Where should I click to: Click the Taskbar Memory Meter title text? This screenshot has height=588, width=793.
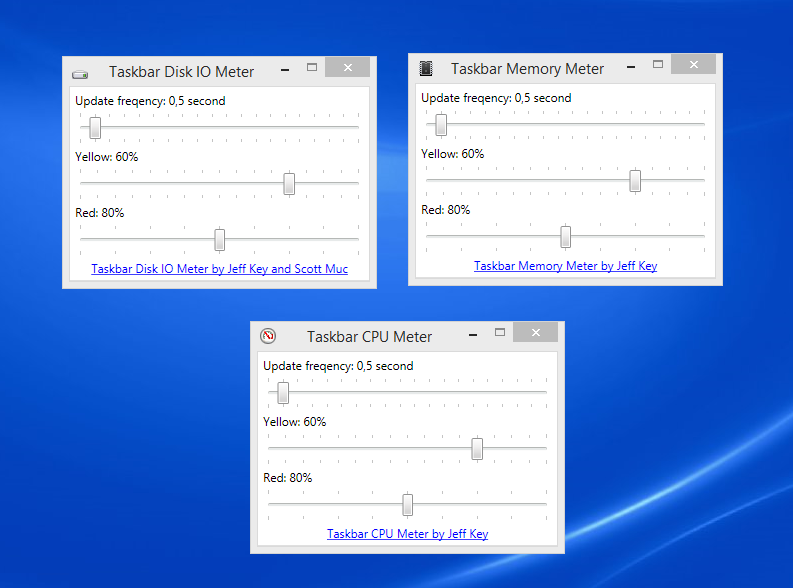coord(527,69)
